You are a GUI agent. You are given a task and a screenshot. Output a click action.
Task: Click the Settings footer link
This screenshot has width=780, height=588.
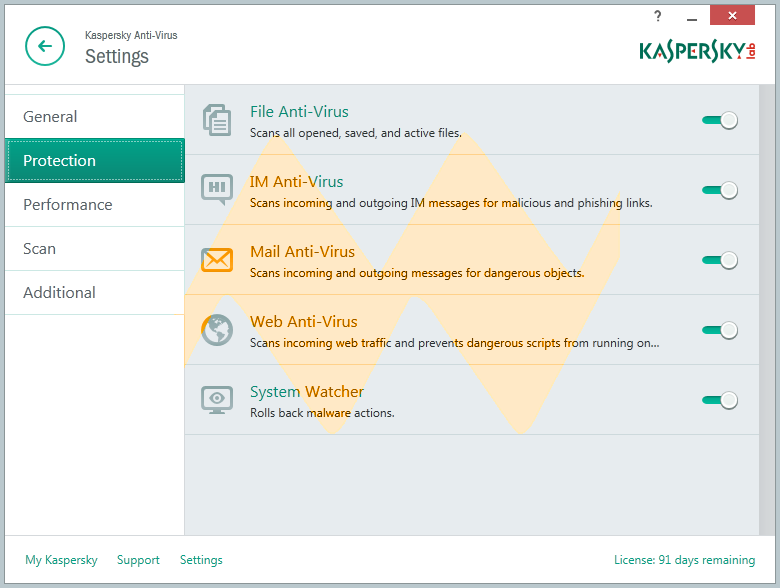tap(201, 560)
